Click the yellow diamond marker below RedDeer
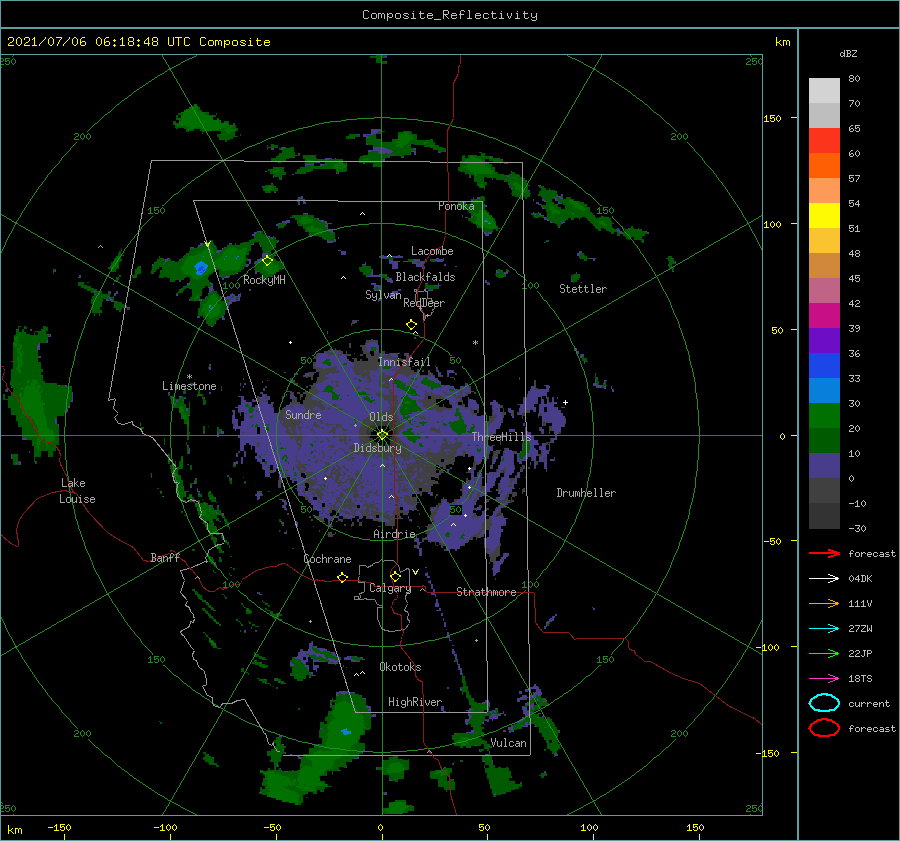This screenshot has height=841, width=900. pos(411,325)
